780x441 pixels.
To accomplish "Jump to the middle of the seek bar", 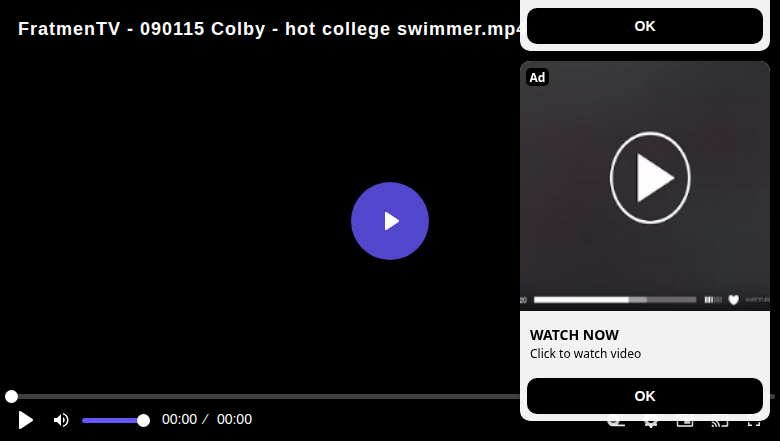I will [390, 396].
